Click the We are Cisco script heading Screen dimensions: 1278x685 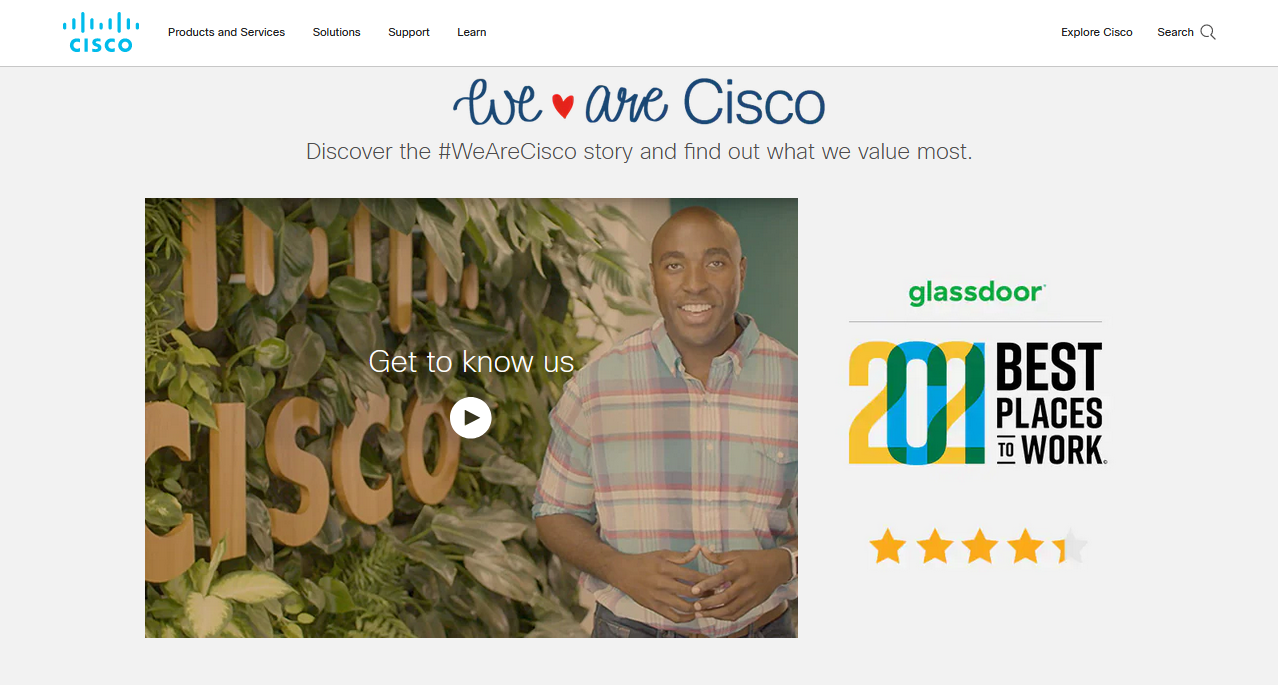(x=639, y=102)
